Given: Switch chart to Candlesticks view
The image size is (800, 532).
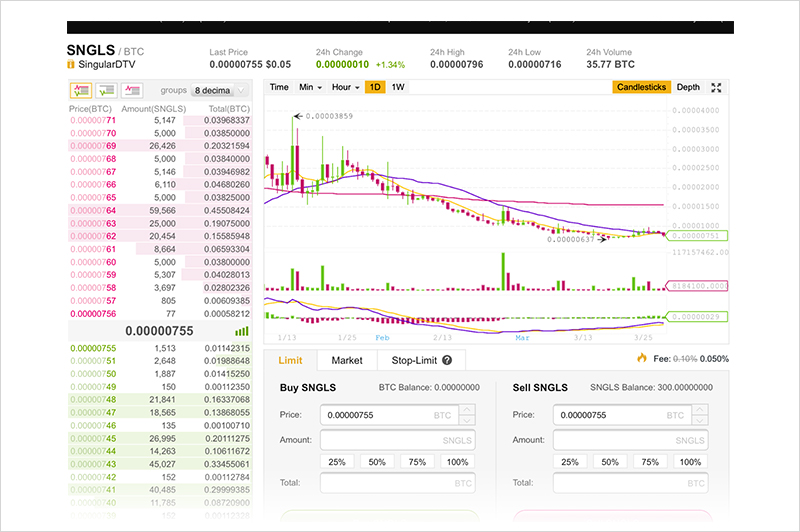Looking at the screenshot, I should click(x=641, y=87).
